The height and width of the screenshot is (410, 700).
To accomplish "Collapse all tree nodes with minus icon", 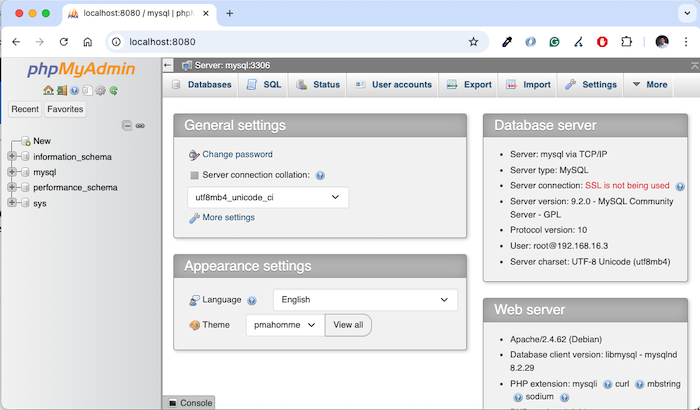I will point(127,126).
